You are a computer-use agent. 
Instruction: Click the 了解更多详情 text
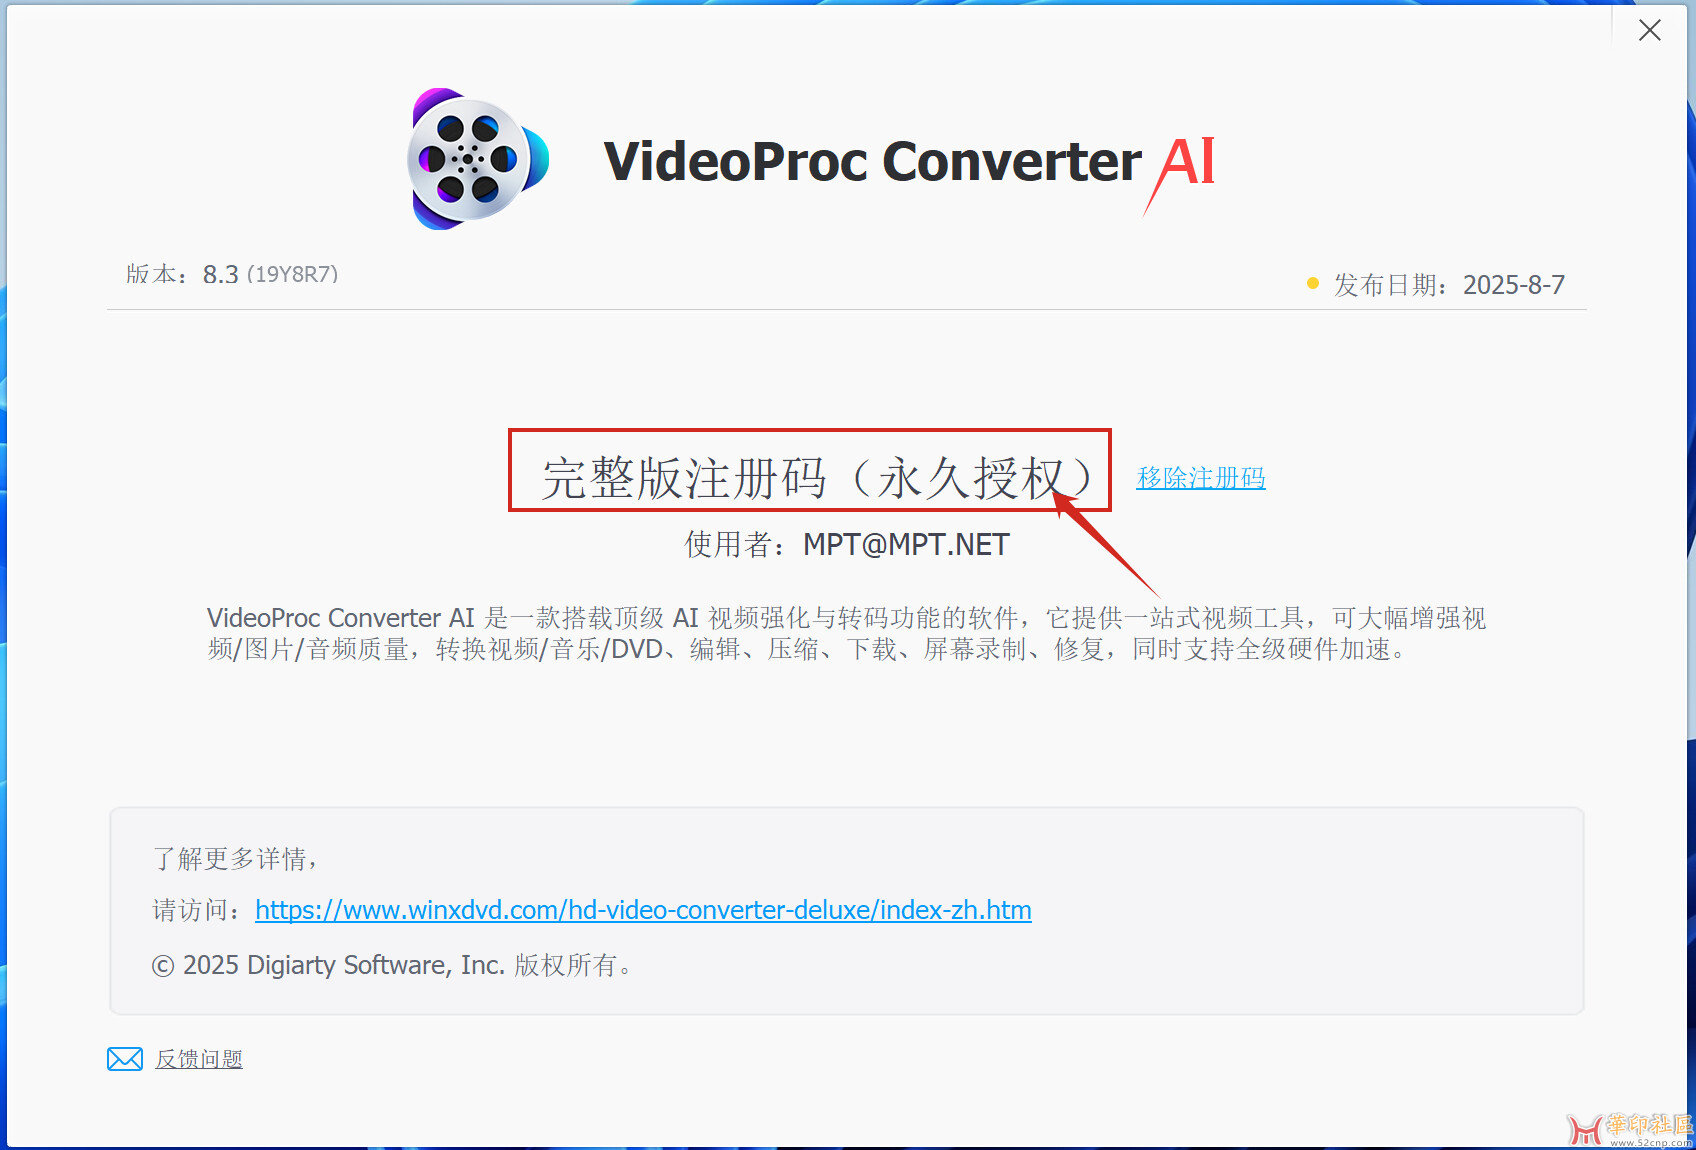(235, 859)
